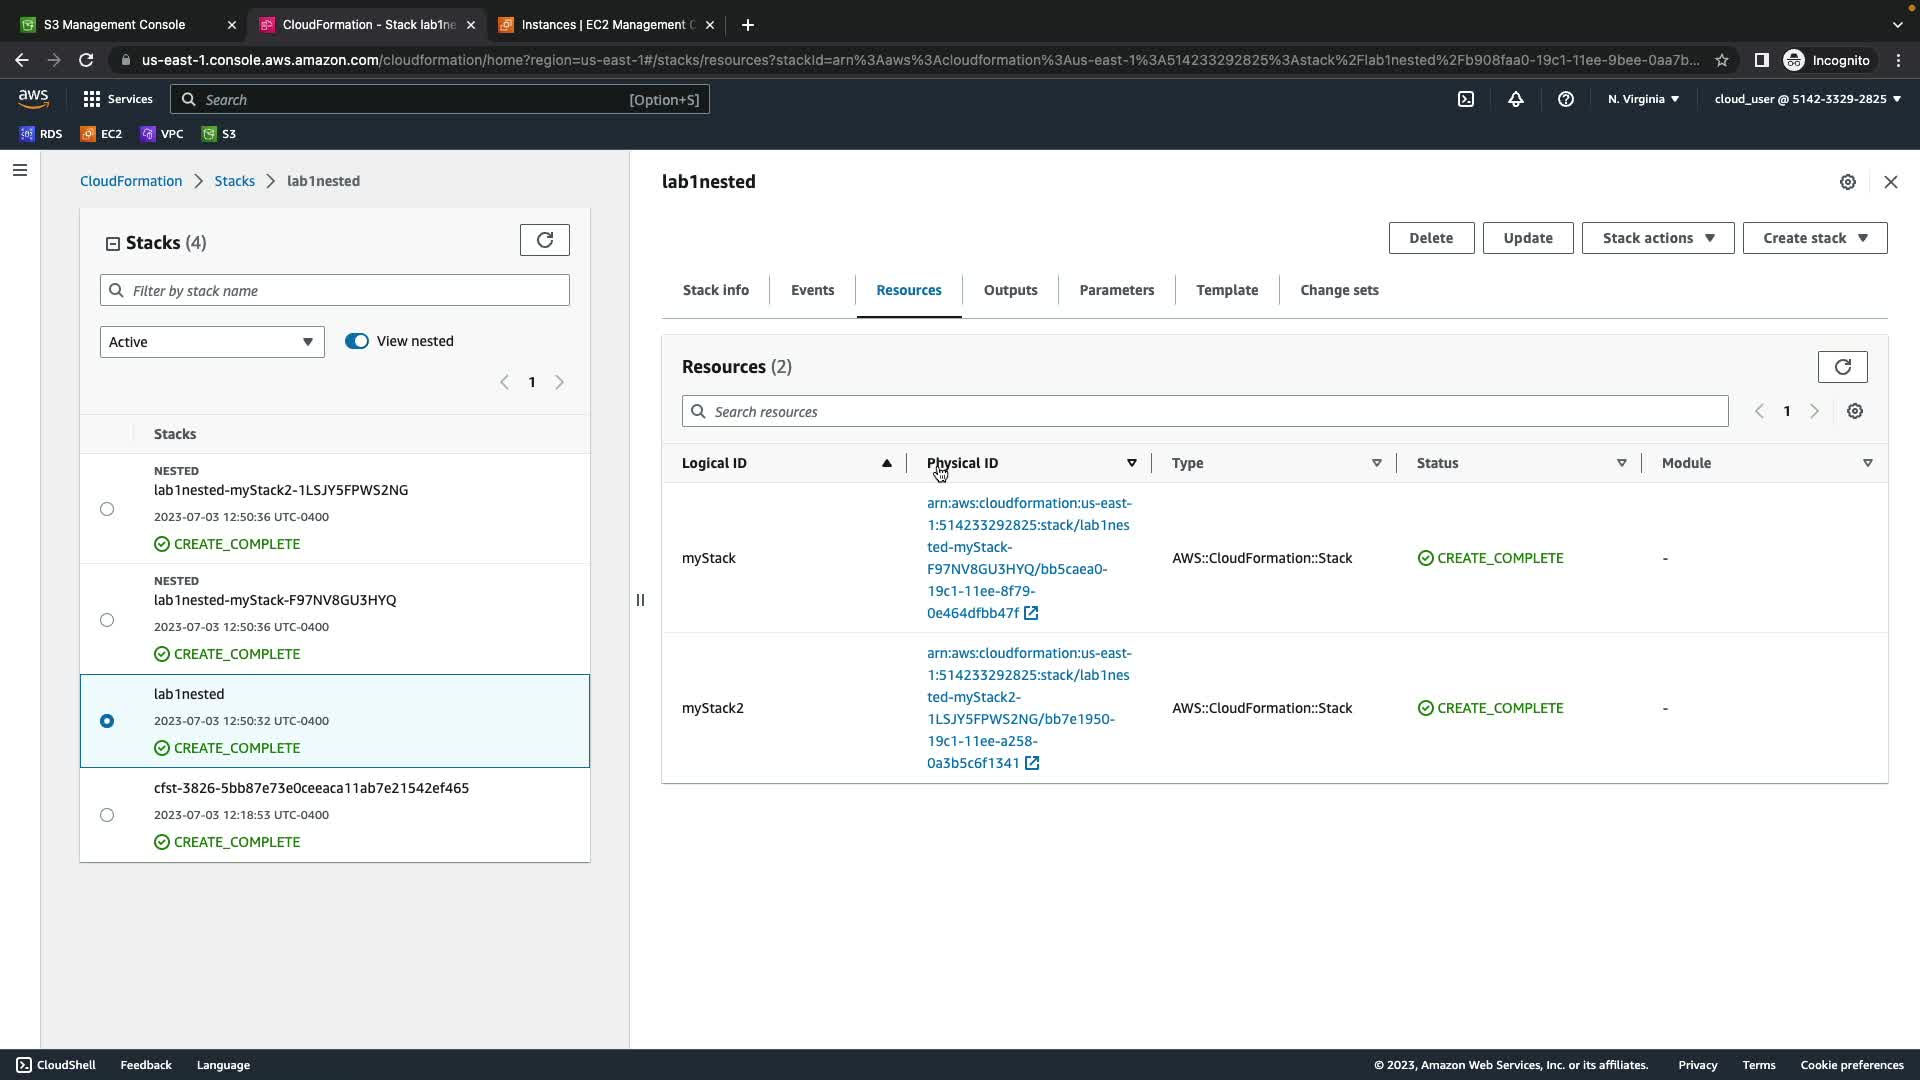Open the Services grid menu

[x=117, y=99]
